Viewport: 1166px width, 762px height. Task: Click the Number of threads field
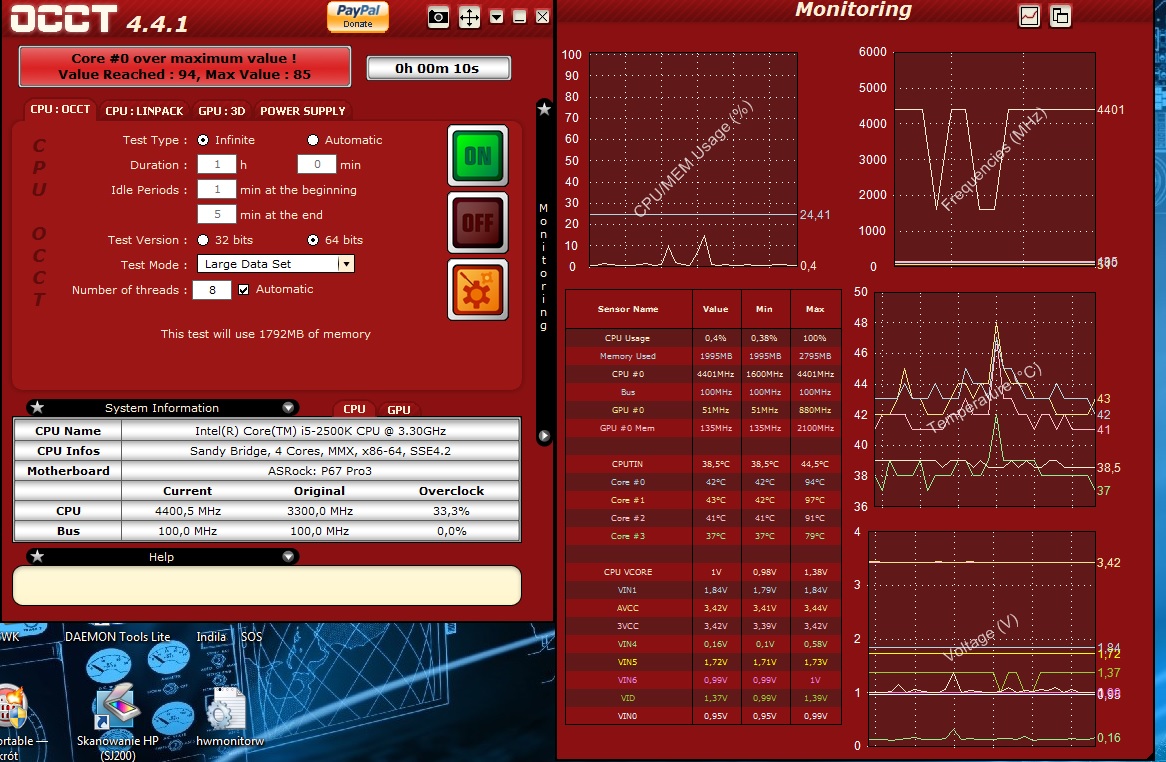212,290
